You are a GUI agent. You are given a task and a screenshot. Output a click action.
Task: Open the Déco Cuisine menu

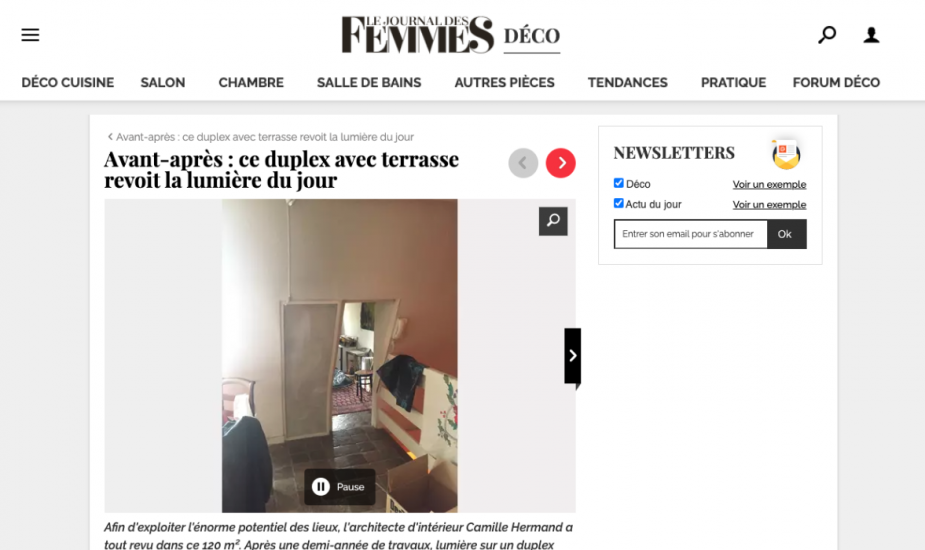pyautogui.click(x=68, y=83)
